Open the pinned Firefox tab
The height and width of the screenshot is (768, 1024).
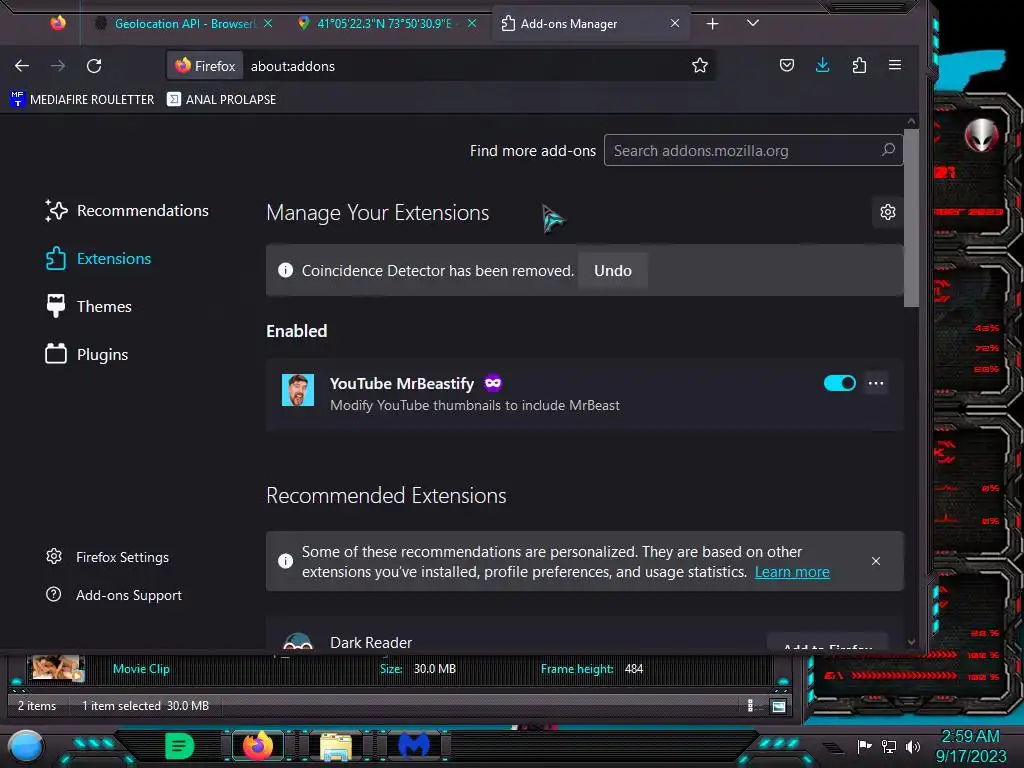(58, 24)
